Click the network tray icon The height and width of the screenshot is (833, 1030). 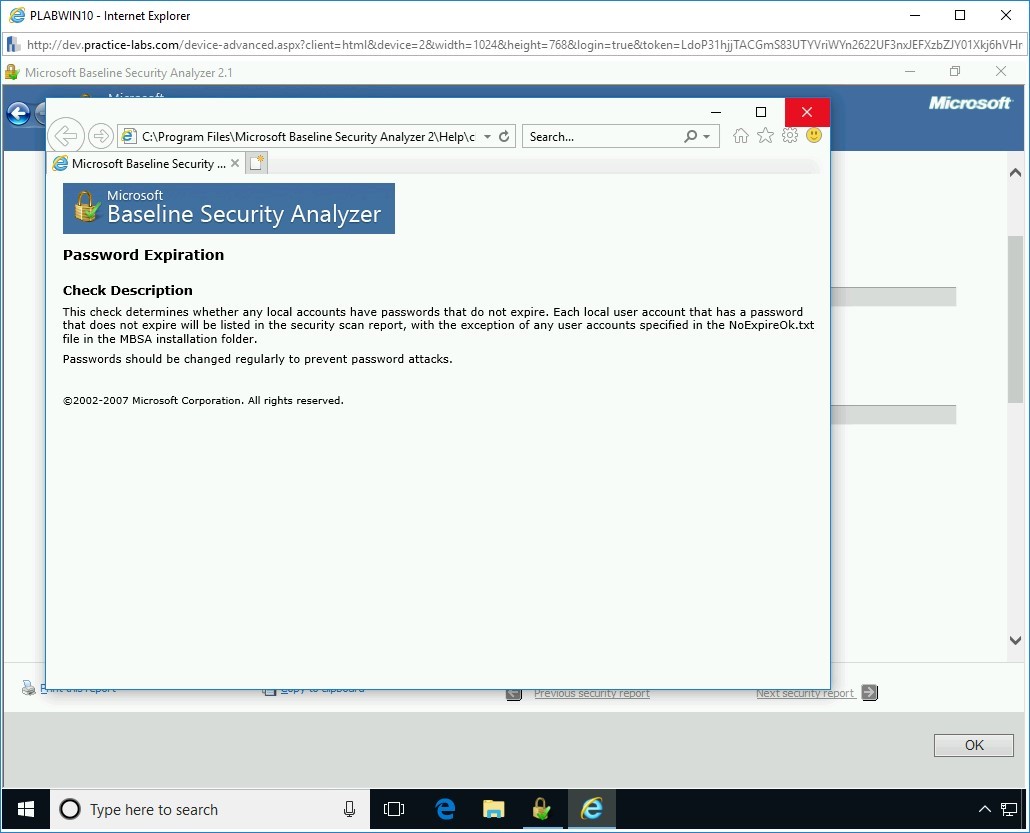point(1009,809)
